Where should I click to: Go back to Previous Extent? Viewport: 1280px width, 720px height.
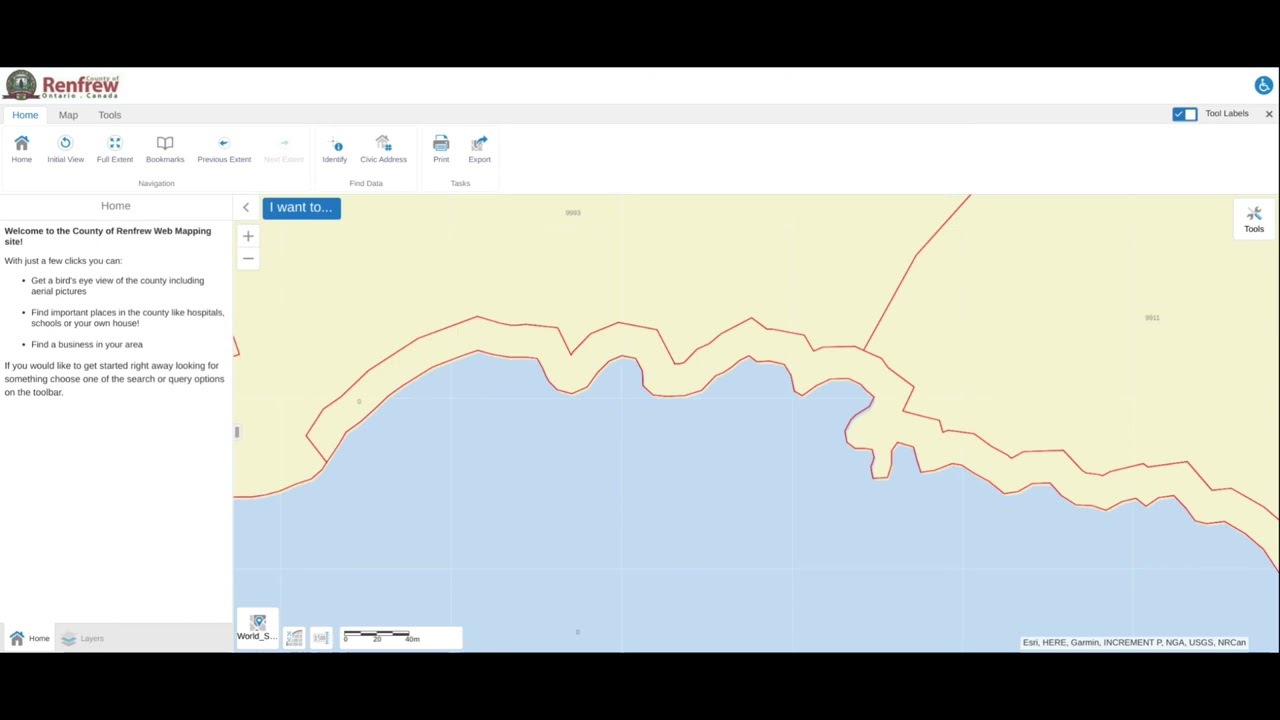click(x=224, y=149)
